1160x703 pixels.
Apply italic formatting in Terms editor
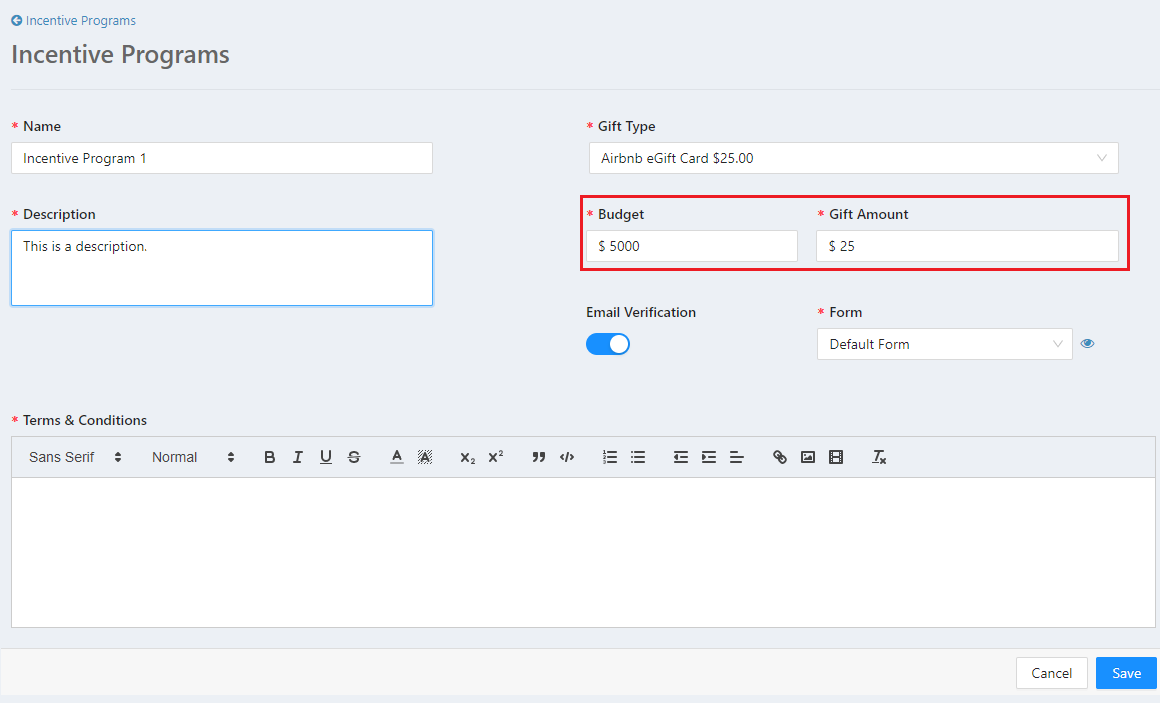point(297,457)
